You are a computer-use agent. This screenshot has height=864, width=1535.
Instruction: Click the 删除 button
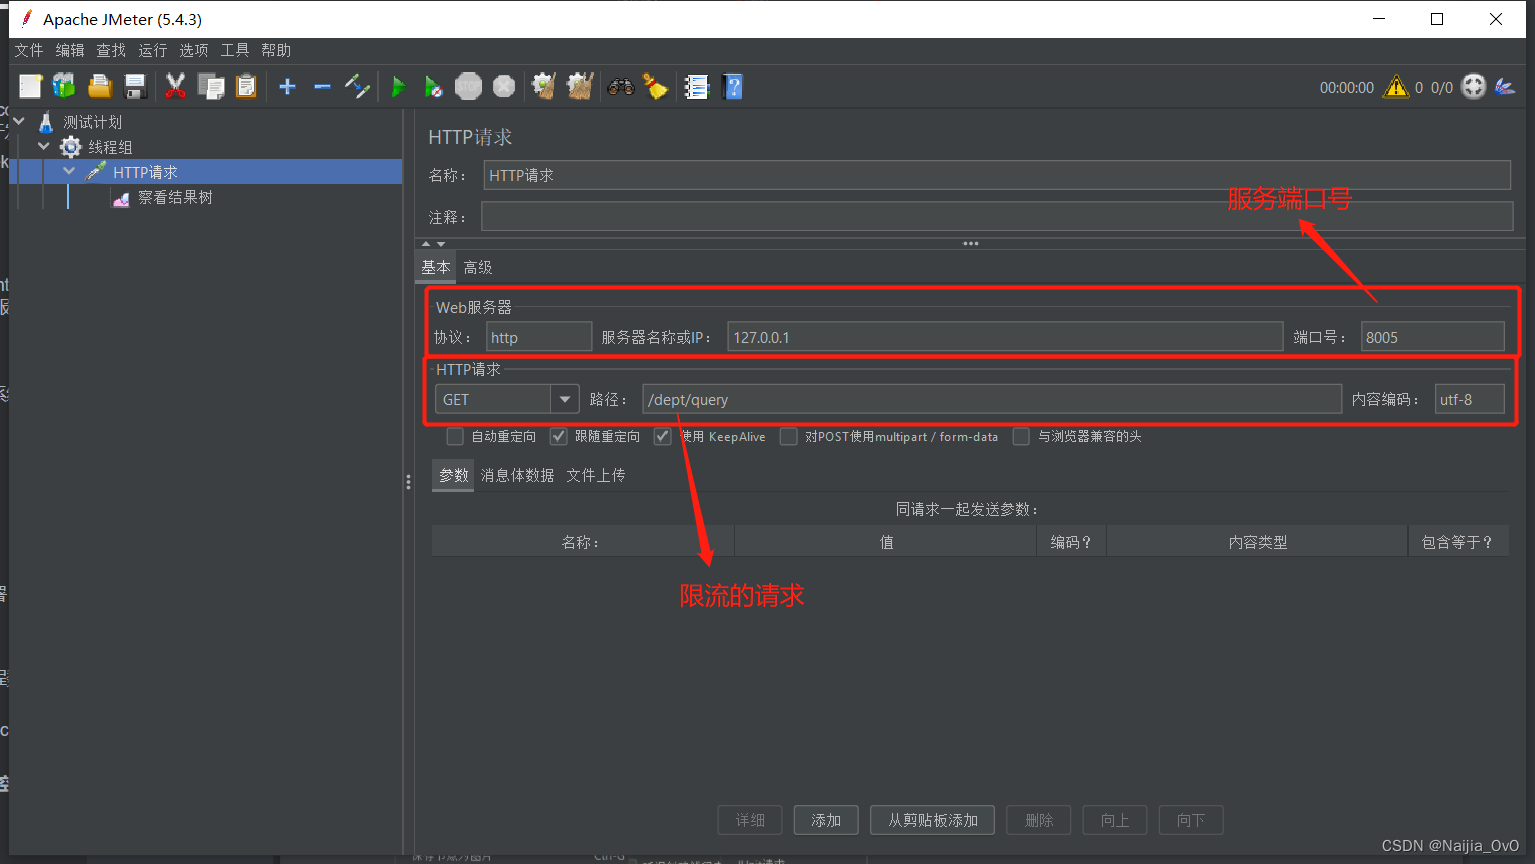coord(1039,820)
